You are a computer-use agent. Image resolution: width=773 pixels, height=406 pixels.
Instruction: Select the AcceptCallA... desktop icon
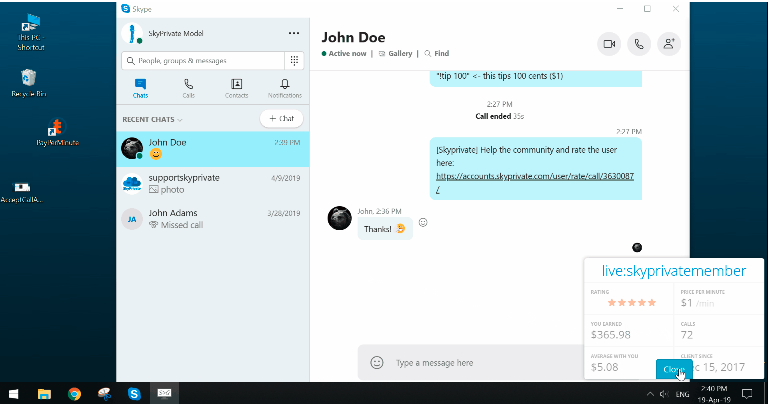(22, 192)
